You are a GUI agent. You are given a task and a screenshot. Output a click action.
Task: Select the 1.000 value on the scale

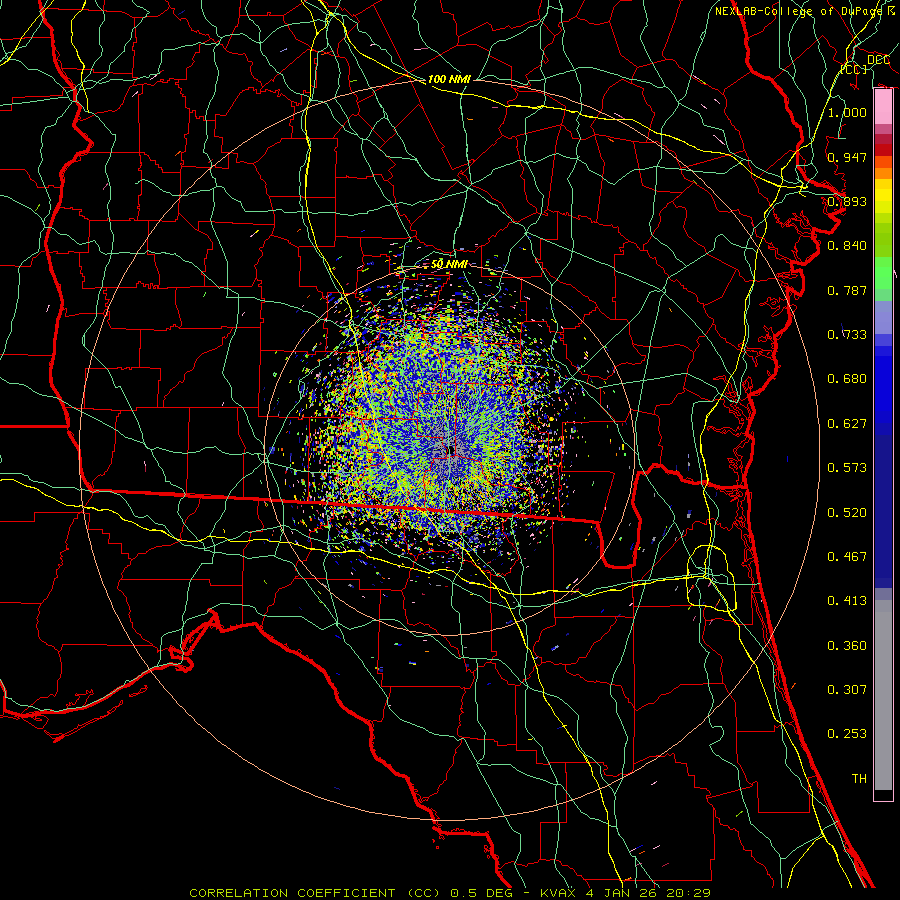[847, 112]
